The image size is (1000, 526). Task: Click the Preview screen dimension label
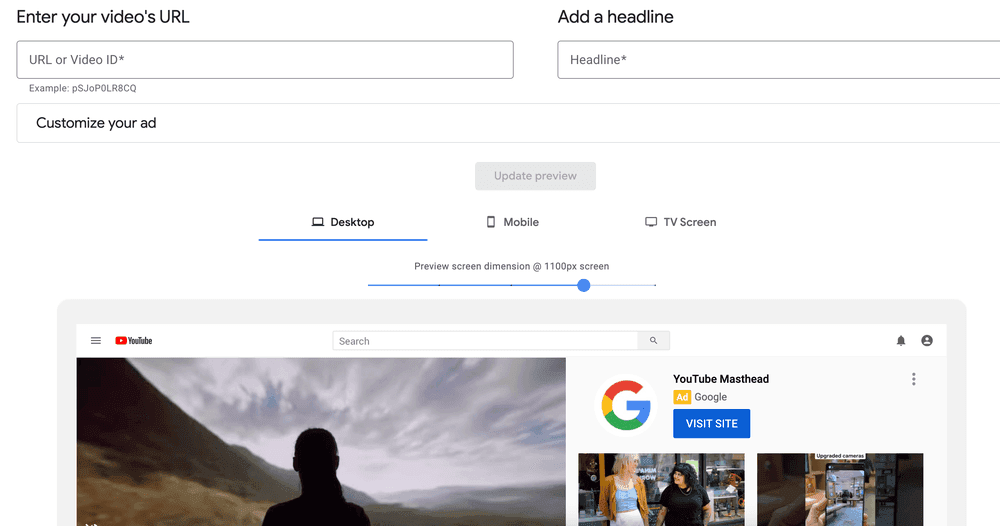[511, 266]
